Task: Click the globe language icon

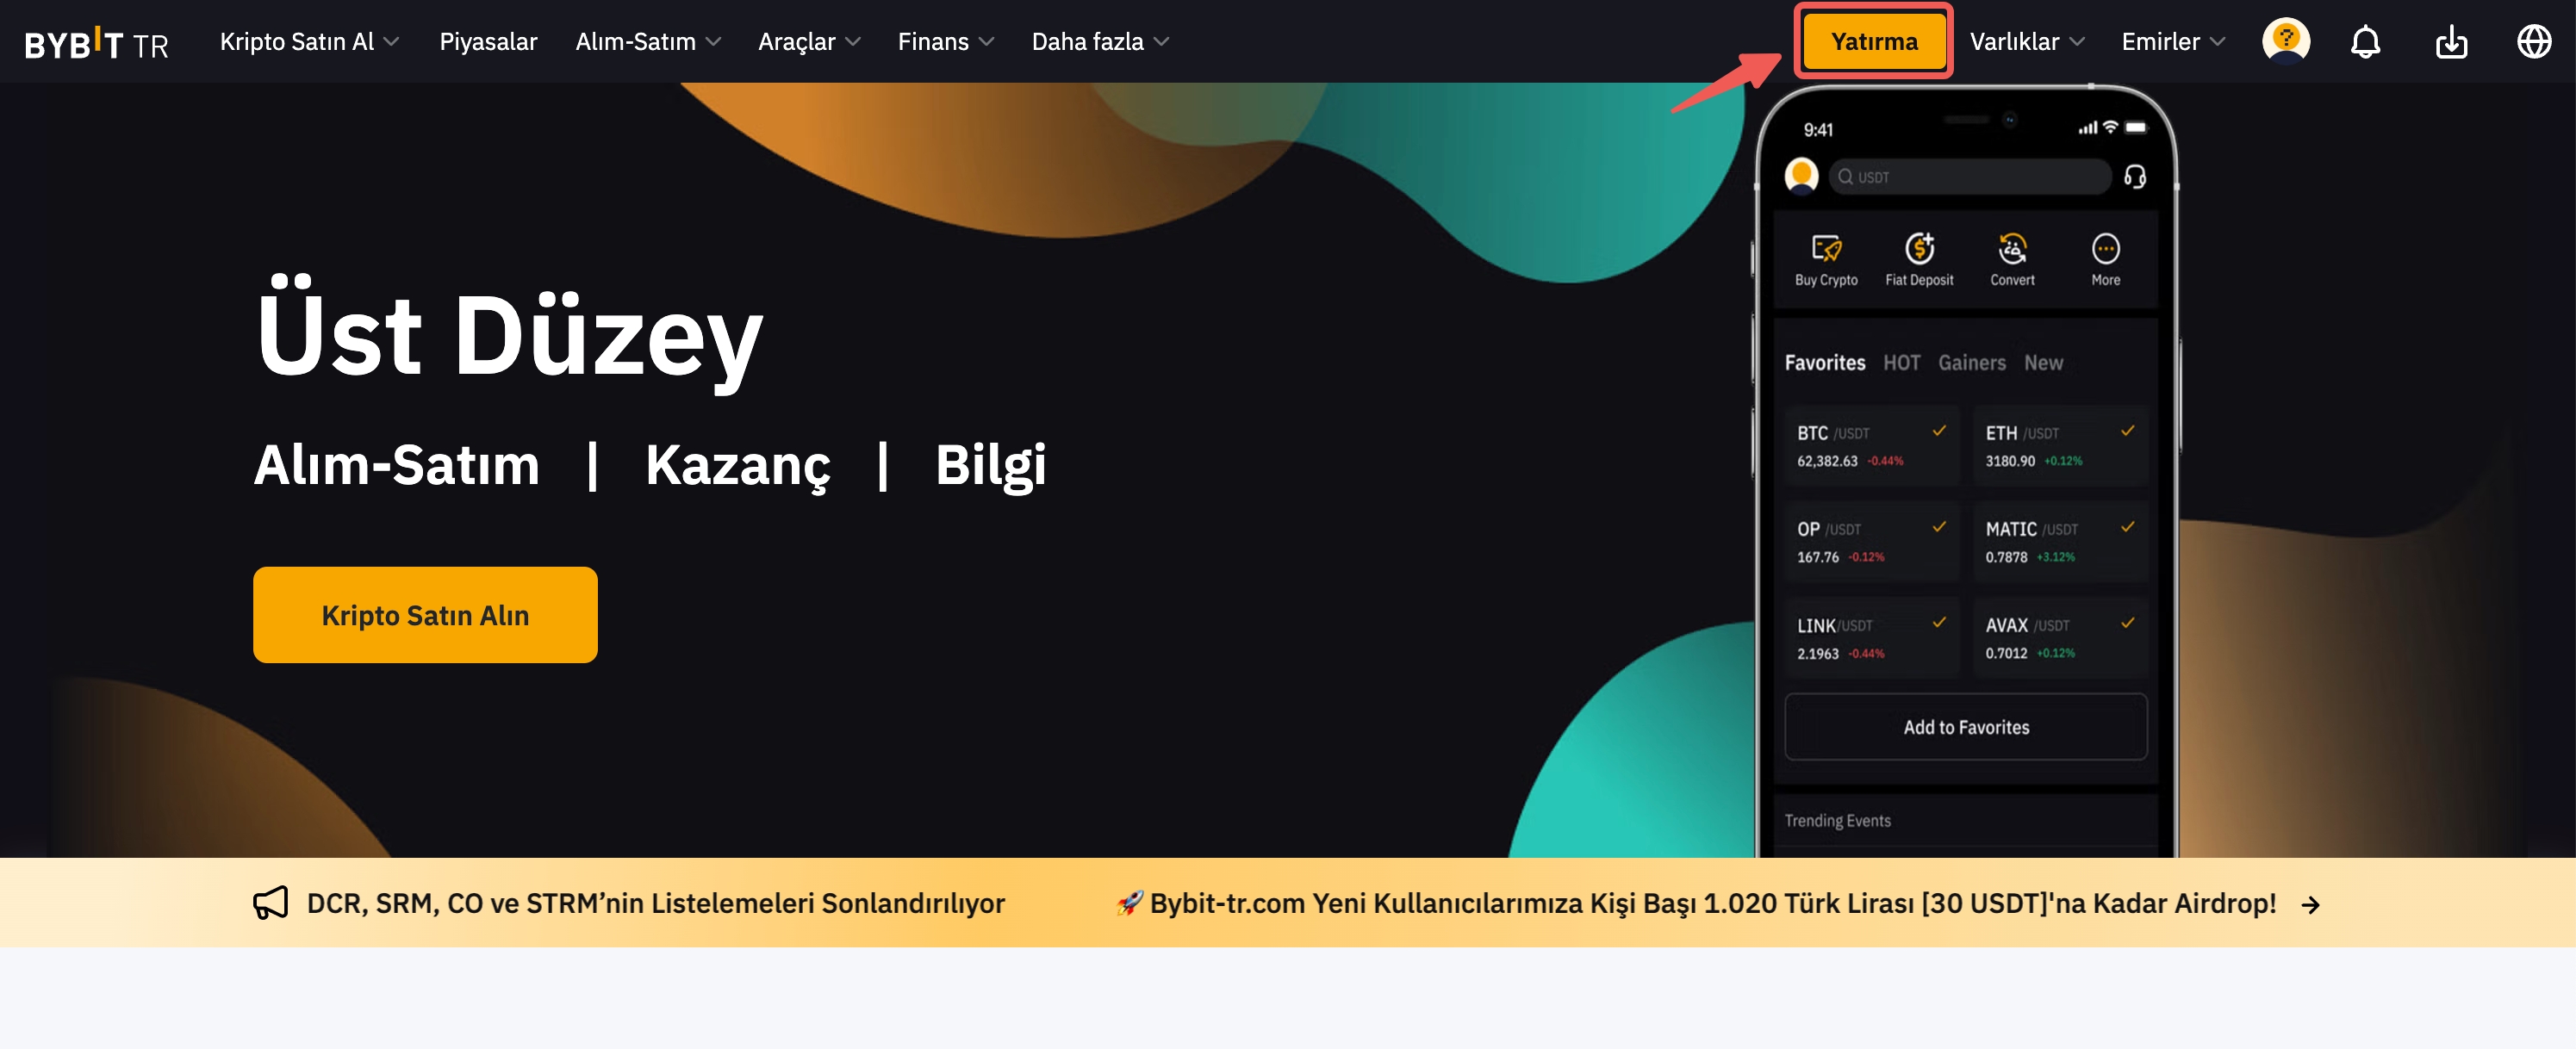Action: pos(2533,42)
